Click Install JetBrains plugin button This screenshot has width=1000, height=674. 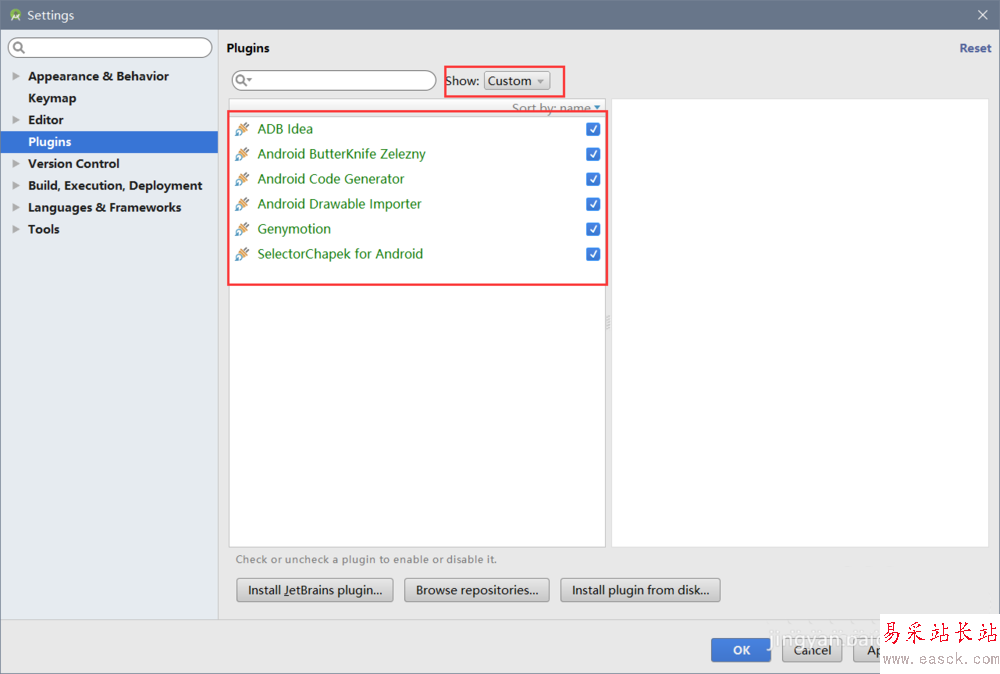315,590
